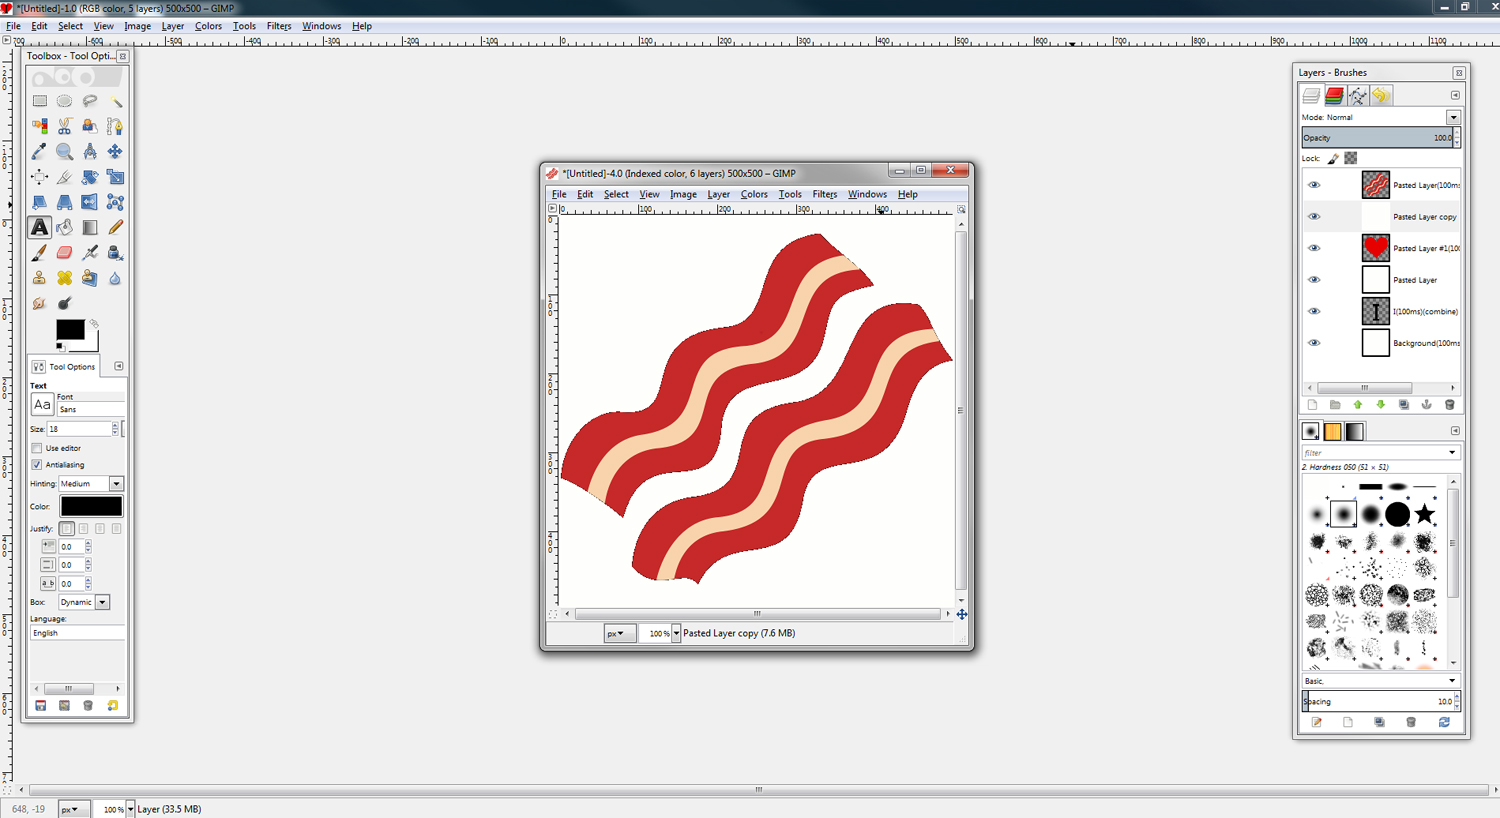Pick a color with the Color Picker tool
The image size is (1500, 818).
tap(39, 151)
